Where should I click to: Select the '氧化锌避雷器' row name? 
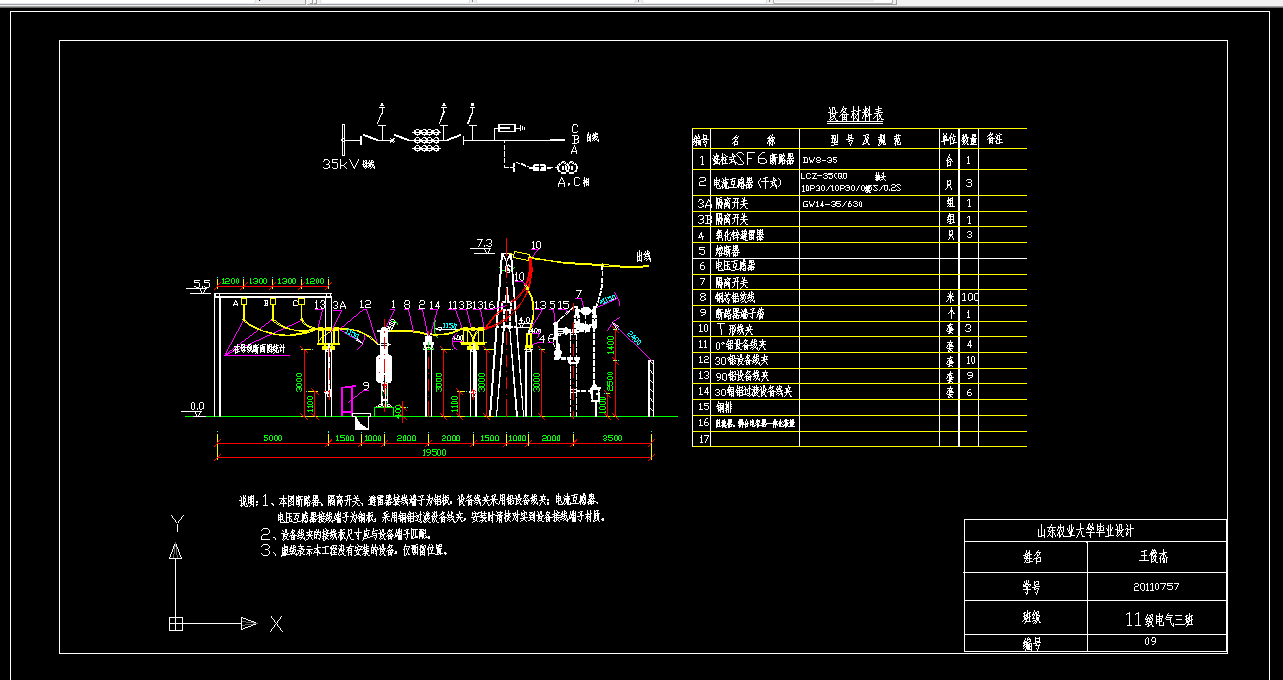click(x=739, y=235)
